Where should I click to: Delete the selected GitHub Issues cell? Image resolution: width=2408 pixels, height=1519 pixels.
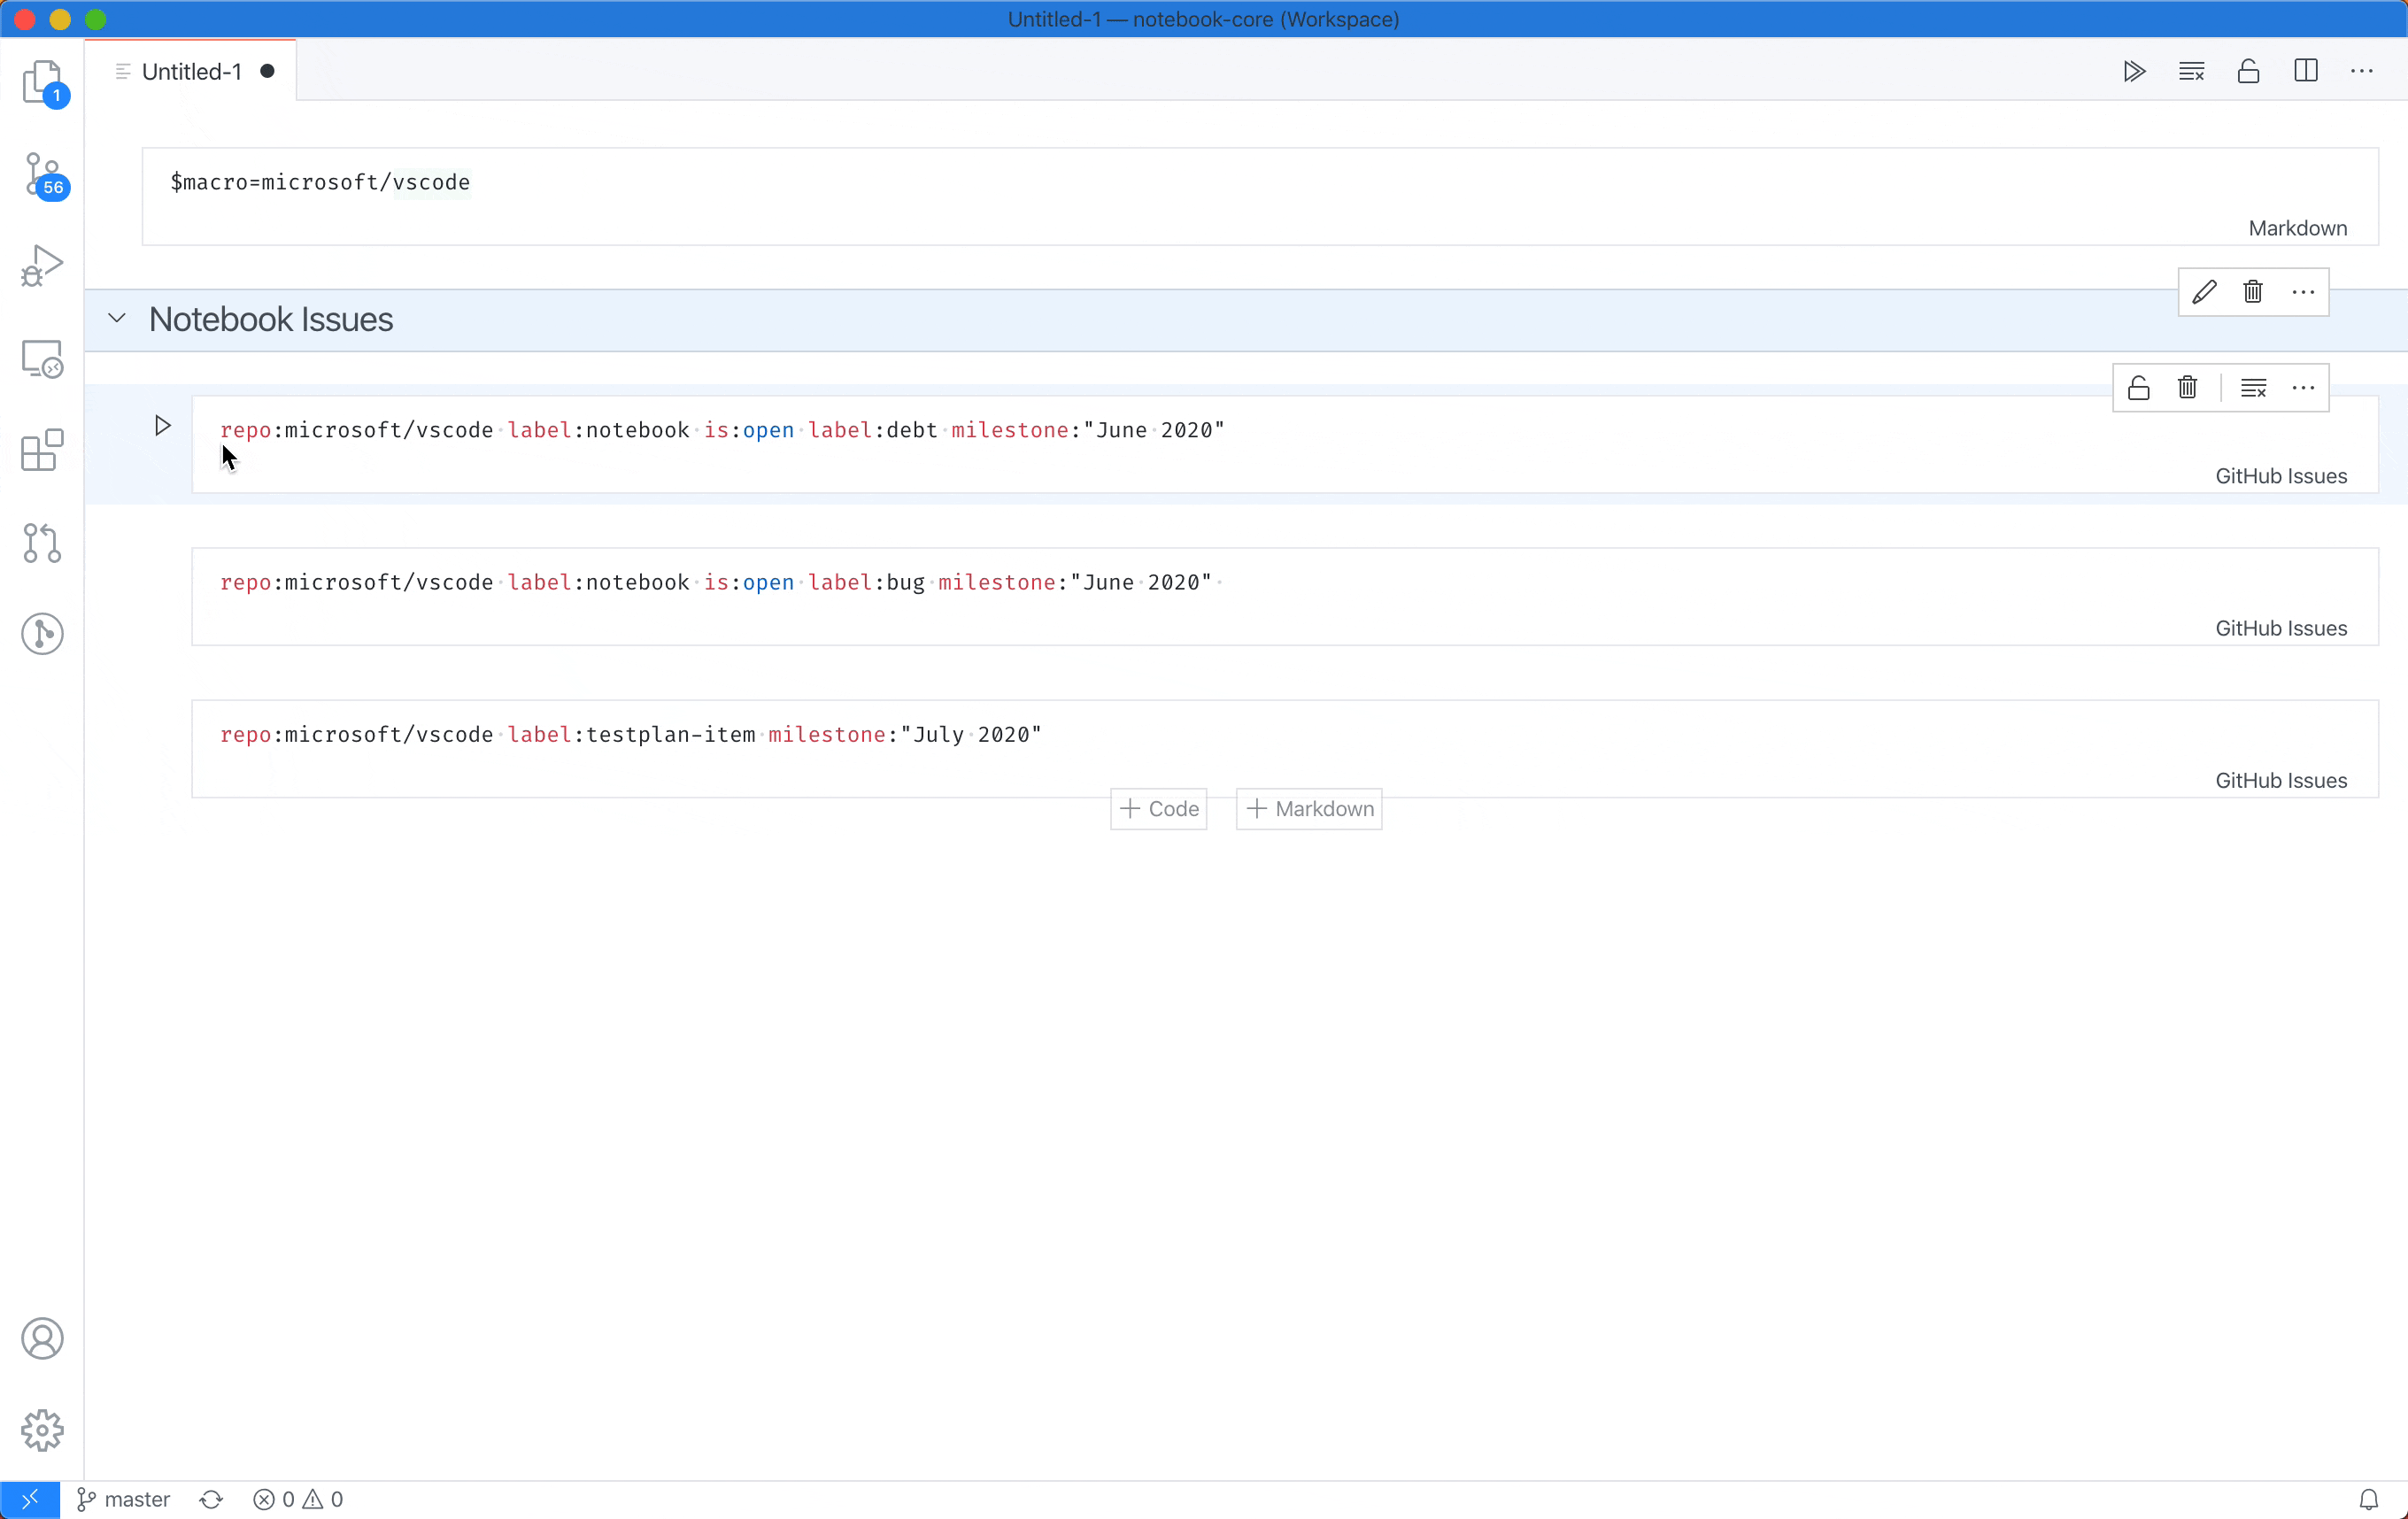(x=2187, y=387)
